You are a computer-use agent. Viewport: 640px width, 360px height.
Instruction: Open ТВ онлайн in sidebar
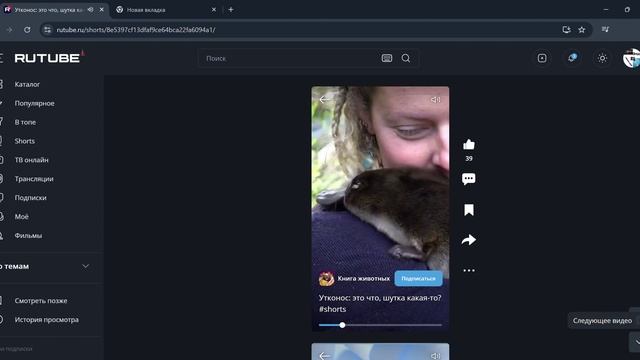(x=31, y=160)
